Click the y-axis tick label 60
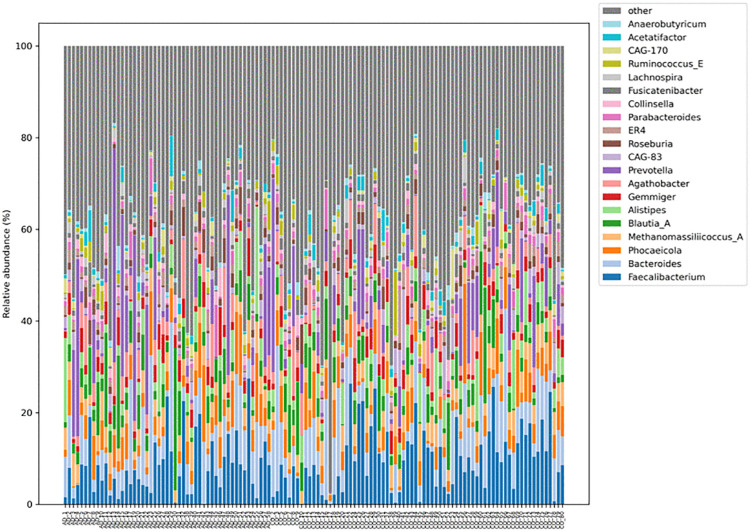Image resolution: width=751 pixels, height=532 pixels. pos(27,229)
